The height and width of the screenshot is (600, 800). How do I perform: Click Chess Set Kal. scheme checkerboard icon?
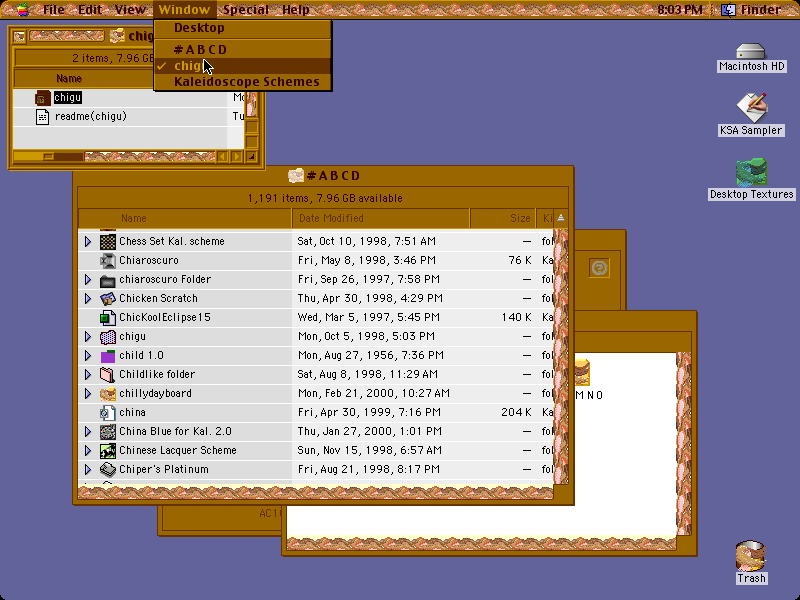(x=108, y=241)
